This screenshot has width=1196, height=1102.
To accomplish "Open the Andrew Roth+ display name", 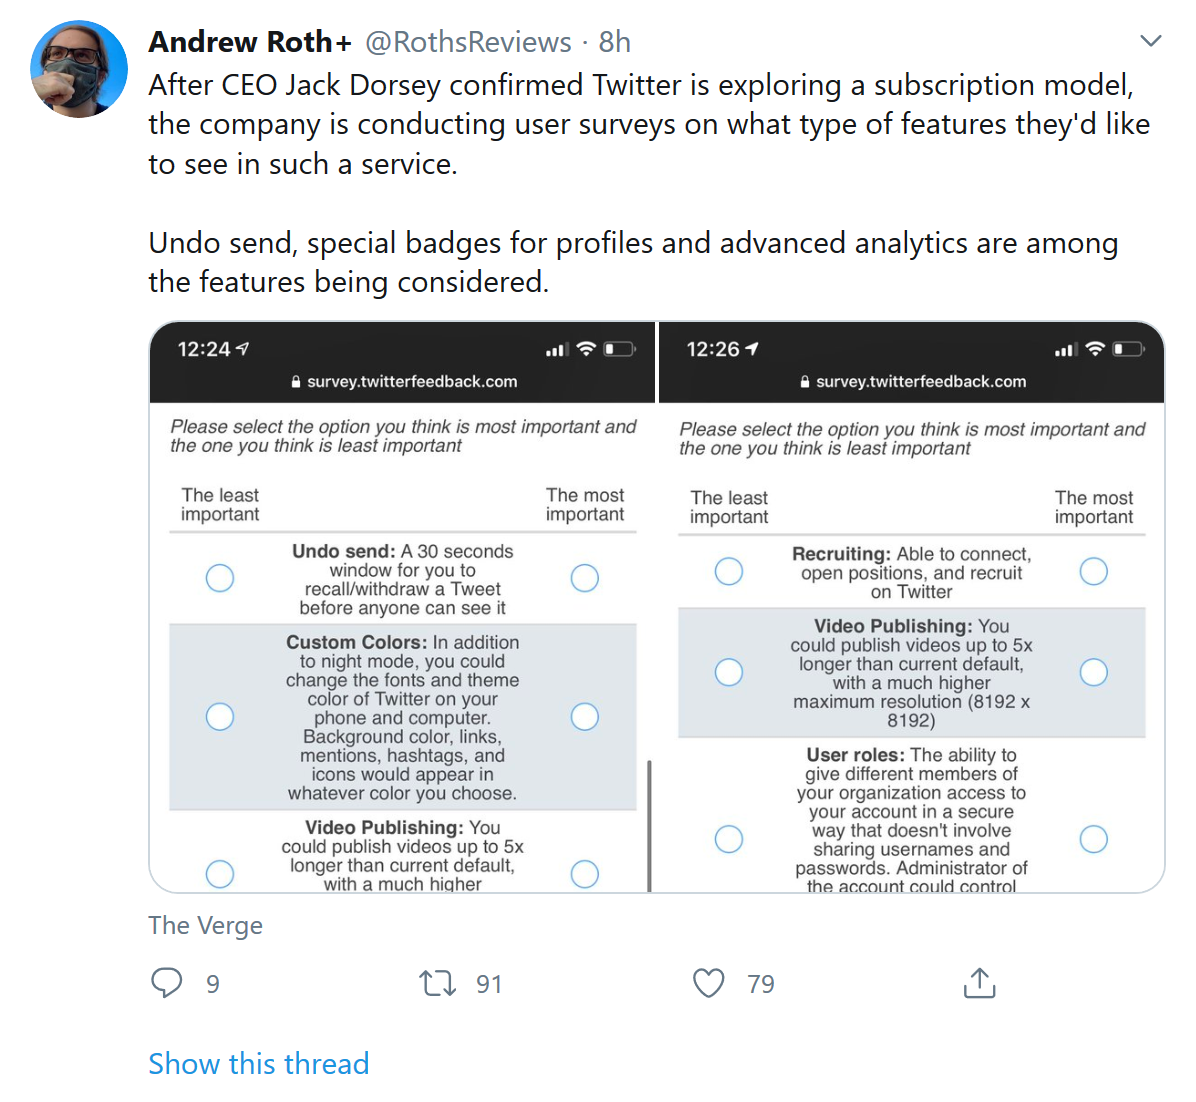I will (x=250, y=42).
